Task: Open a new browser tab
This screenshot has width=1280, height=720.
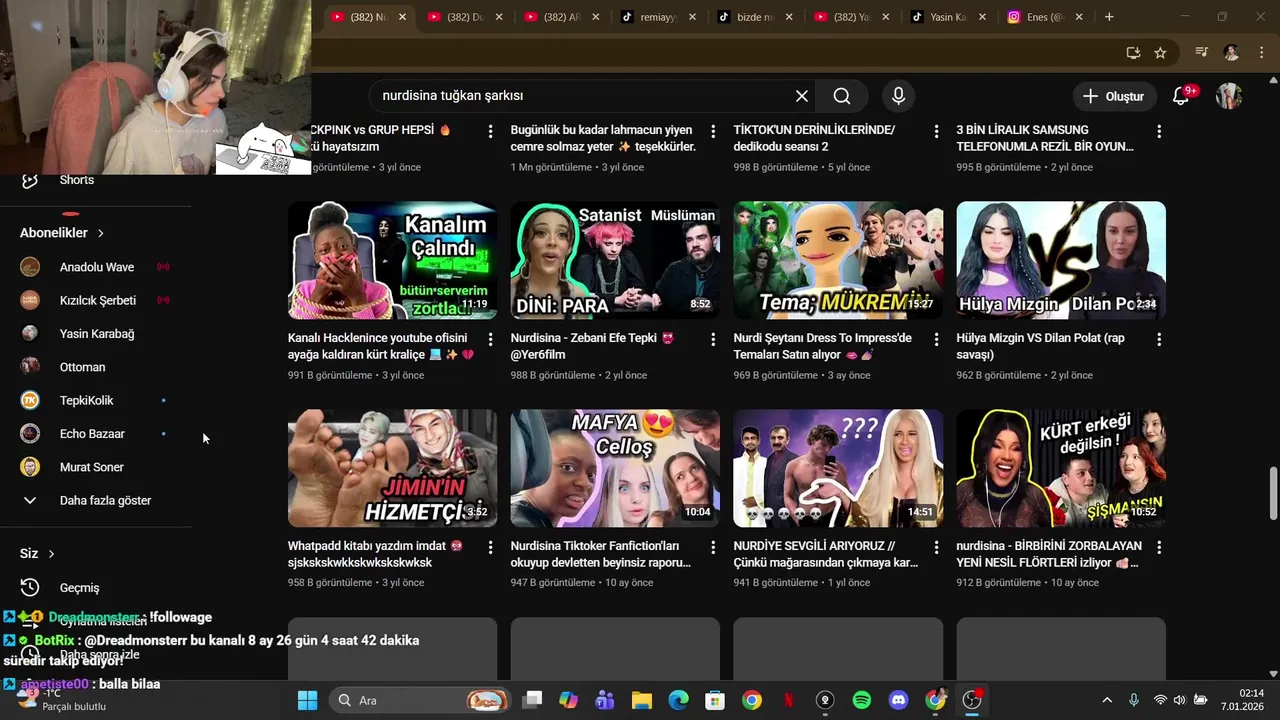Action: pyautogui.click(x=1109, y=17)
